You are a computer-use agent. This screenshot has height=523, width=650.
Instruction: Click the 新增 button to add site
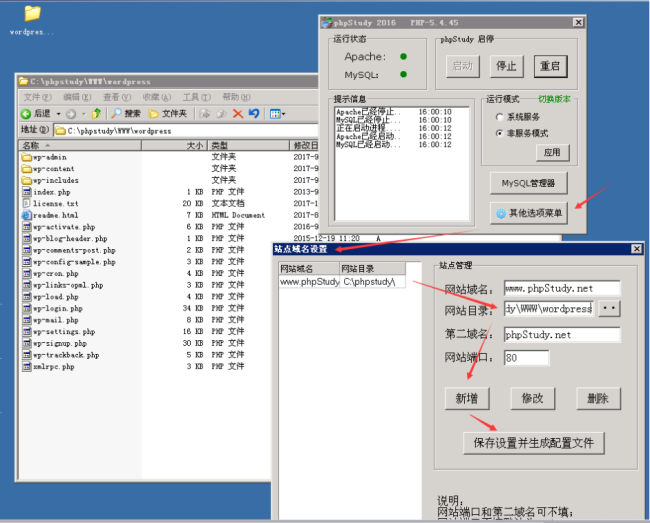coord(466,398)
